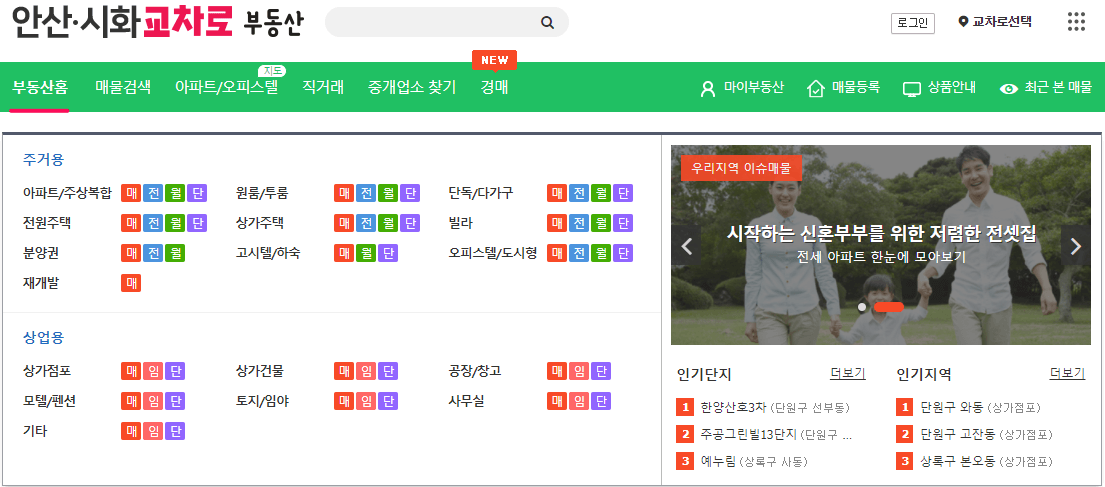The width and height of the screenshot is (1105, 487).
Task: Click 단 badge for 원룸/투룸
Action: click(x=409, y=193)
